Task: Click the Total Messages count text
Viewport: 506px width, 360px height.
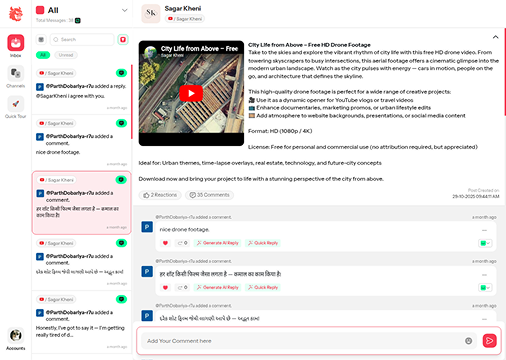Action: 55,21
